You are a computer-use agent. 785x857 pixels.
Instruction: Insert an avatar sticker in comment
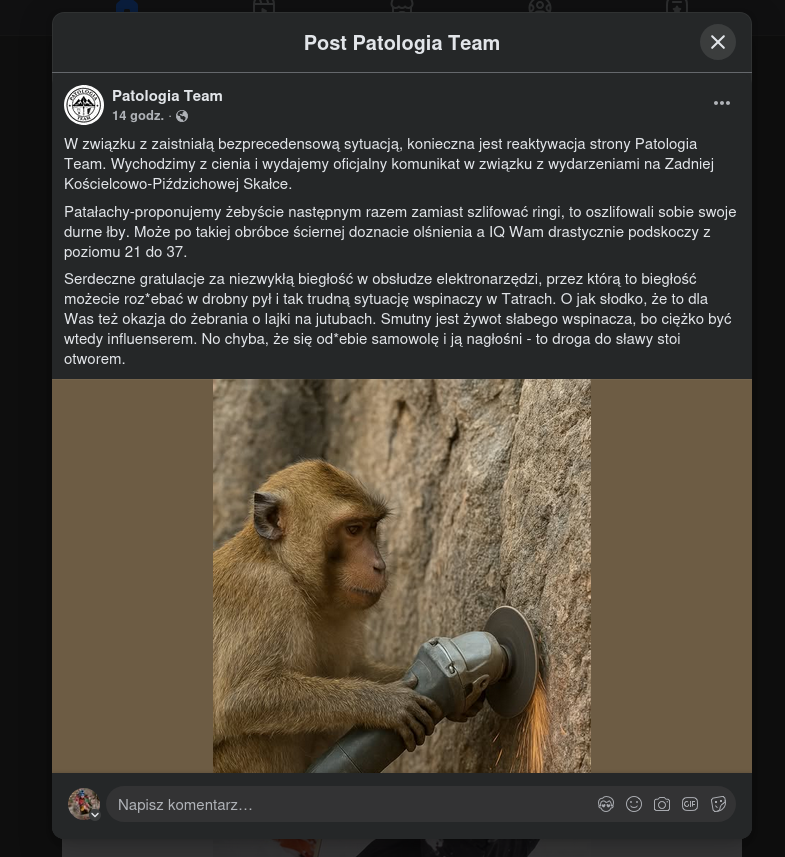click(606, 804)
